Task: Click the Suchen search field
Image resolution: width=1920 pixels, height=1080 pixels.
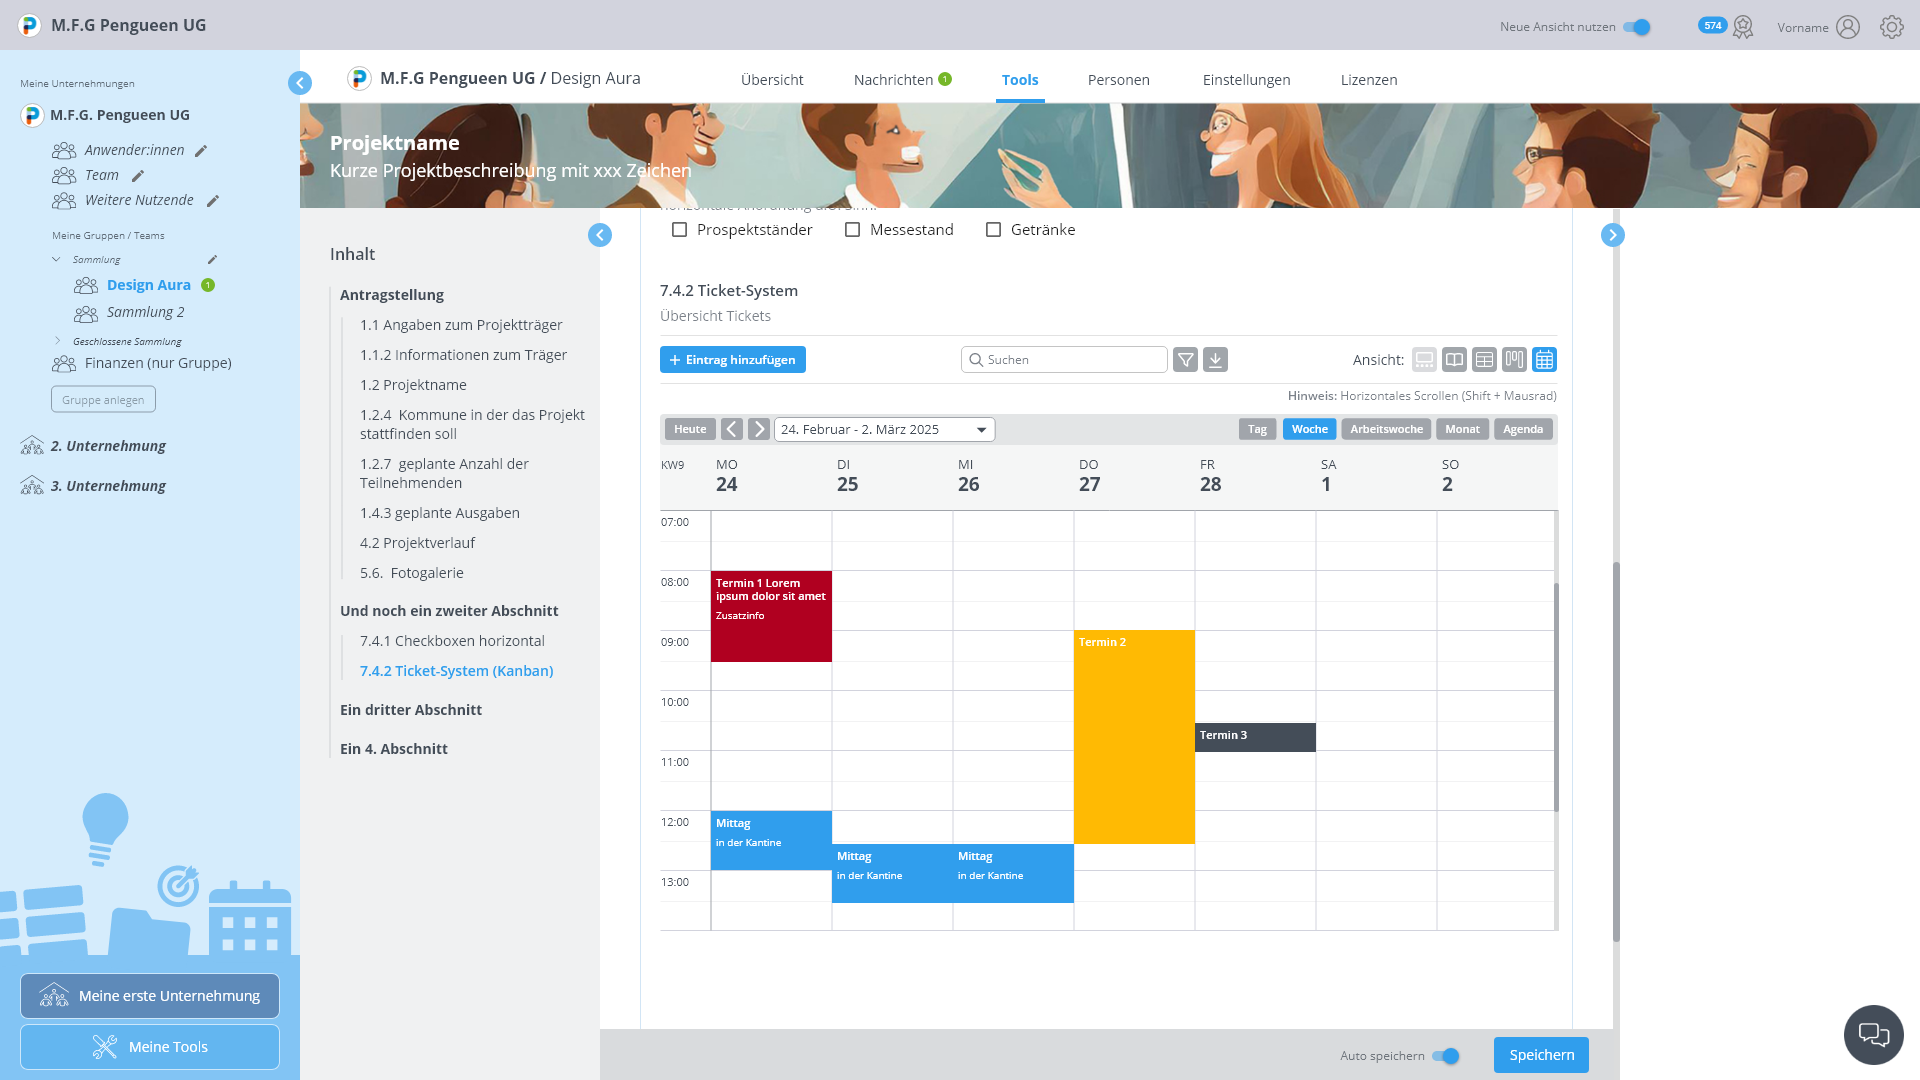Action: pos(1064,360)
